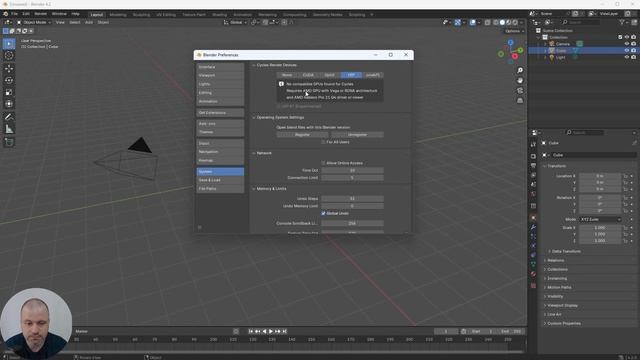
Task: Click the Console Scrollback Lines field
Action: tap(352, 224)
